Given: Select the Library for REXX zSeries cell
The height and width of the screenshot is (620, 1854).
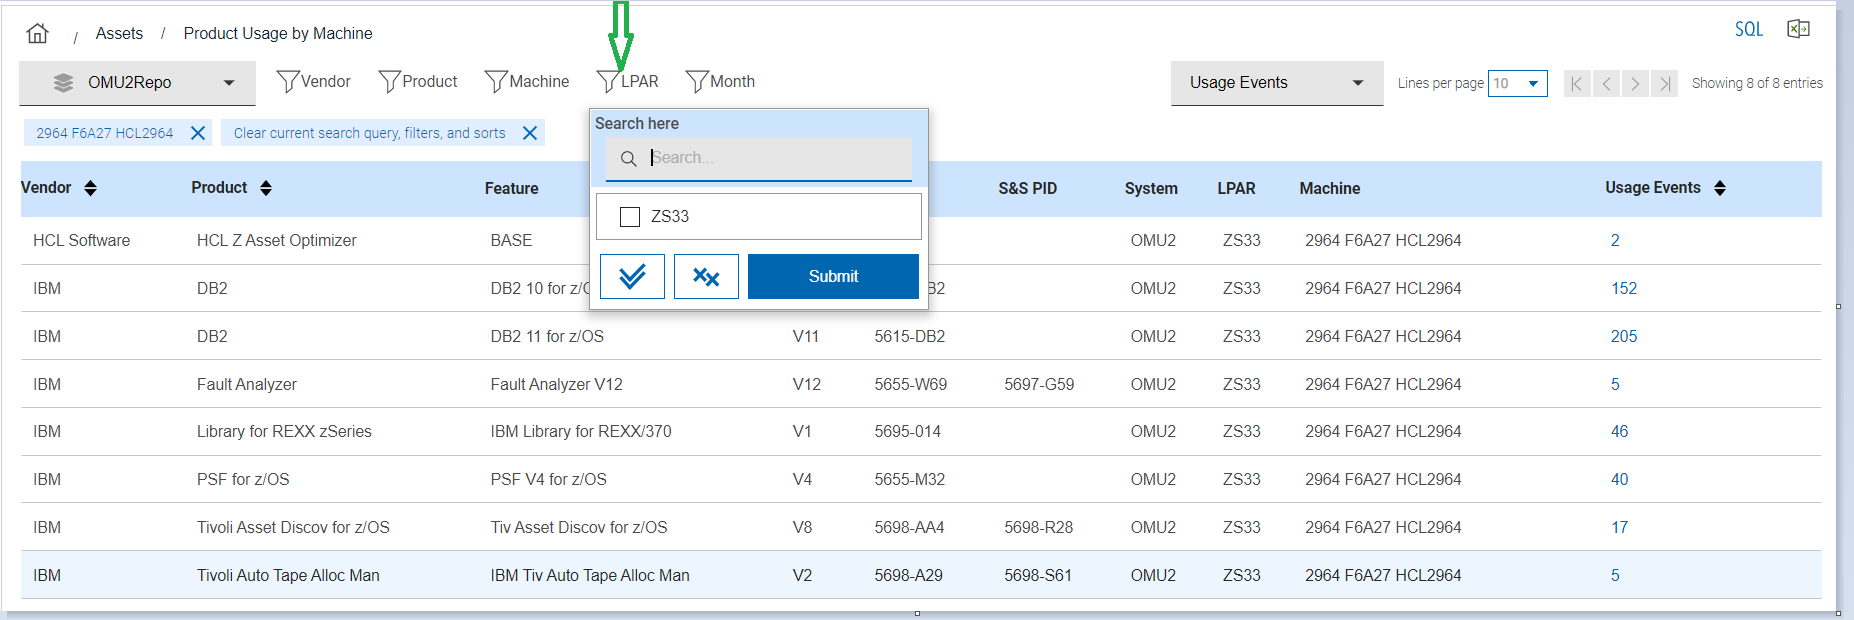Looking at the screenshot, I should pyautogui.click(x=284, y=431).
